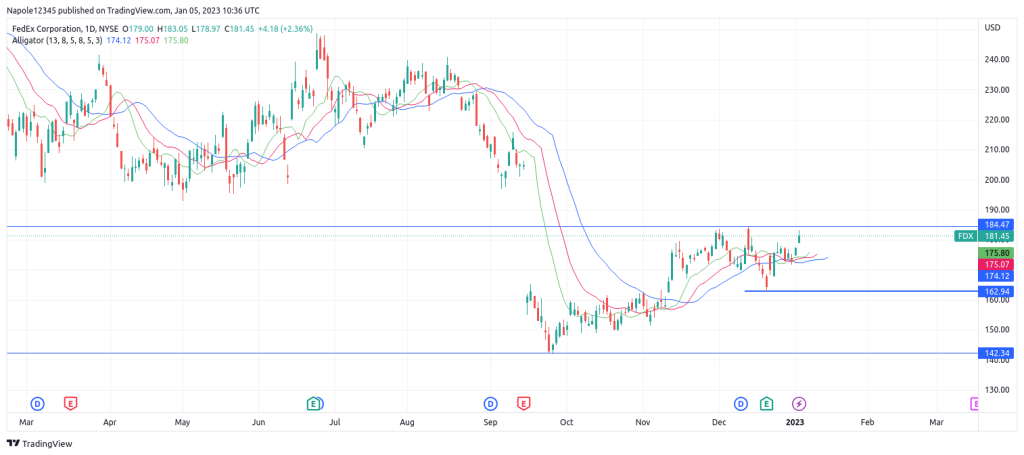Click the Jul label on time axis

pos(335,423)
